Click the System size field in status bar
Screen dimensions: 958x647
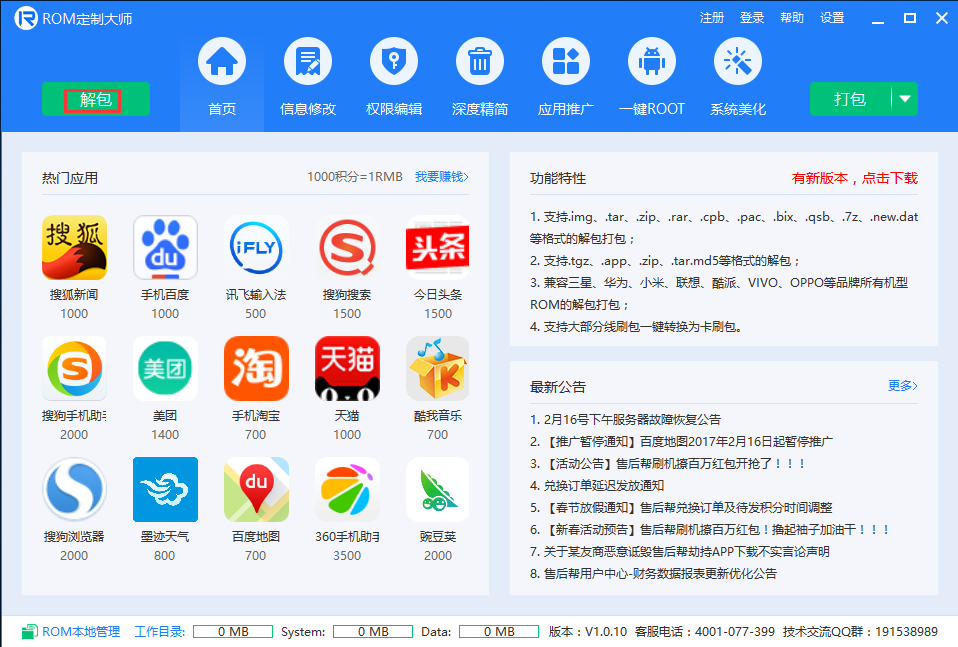coord(372,631)
